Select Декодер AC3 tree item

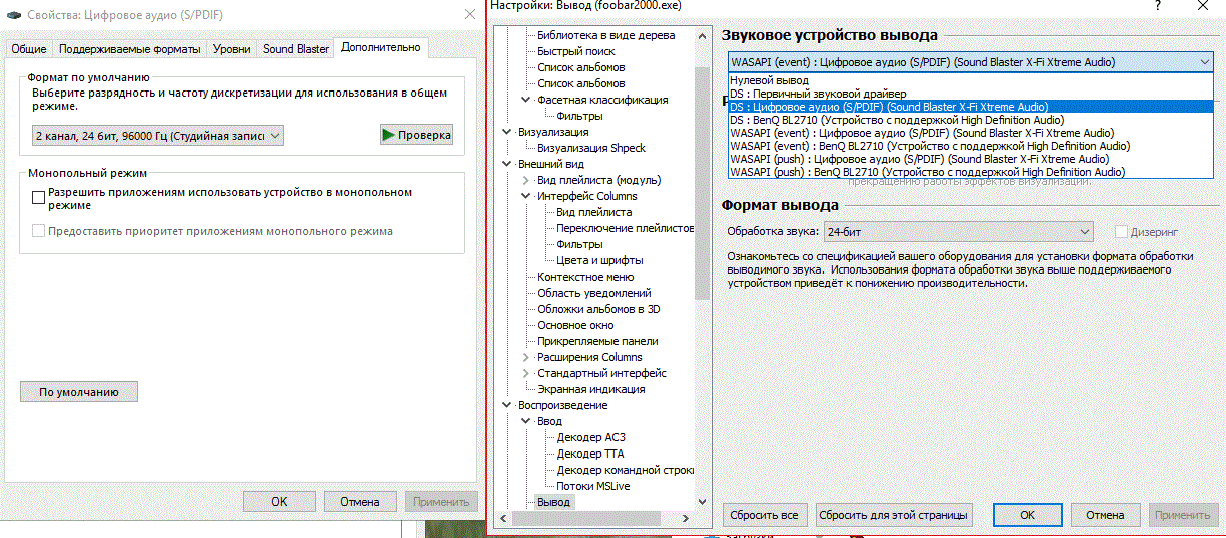coord(591,437)
